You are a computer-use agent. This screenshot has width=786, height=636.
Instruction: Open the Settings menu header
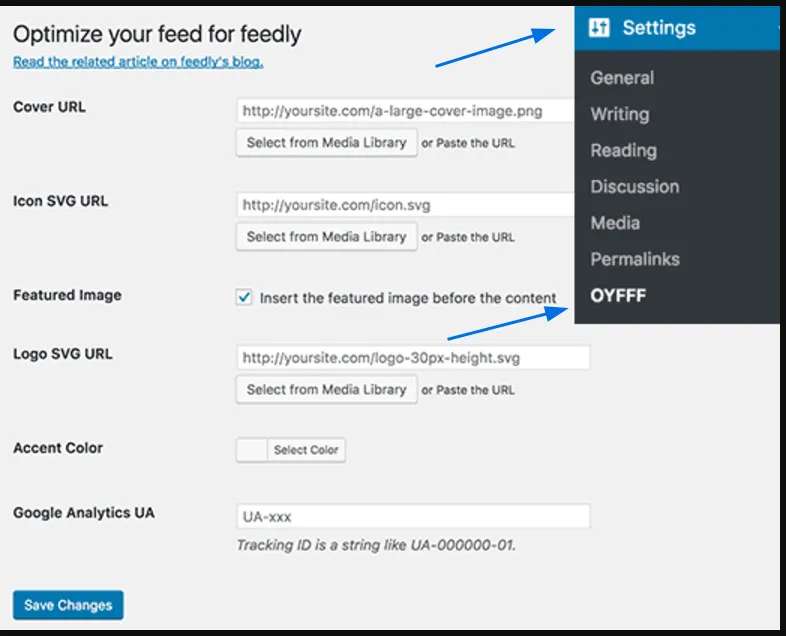point(677,28)
